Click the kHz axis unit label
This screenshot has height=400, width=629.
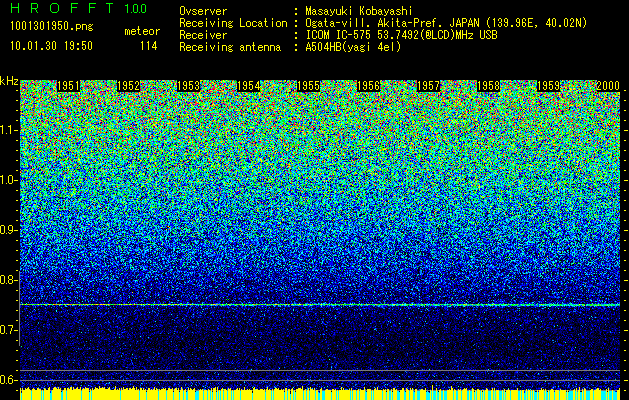pyautogui.click(x=9, y=81)
